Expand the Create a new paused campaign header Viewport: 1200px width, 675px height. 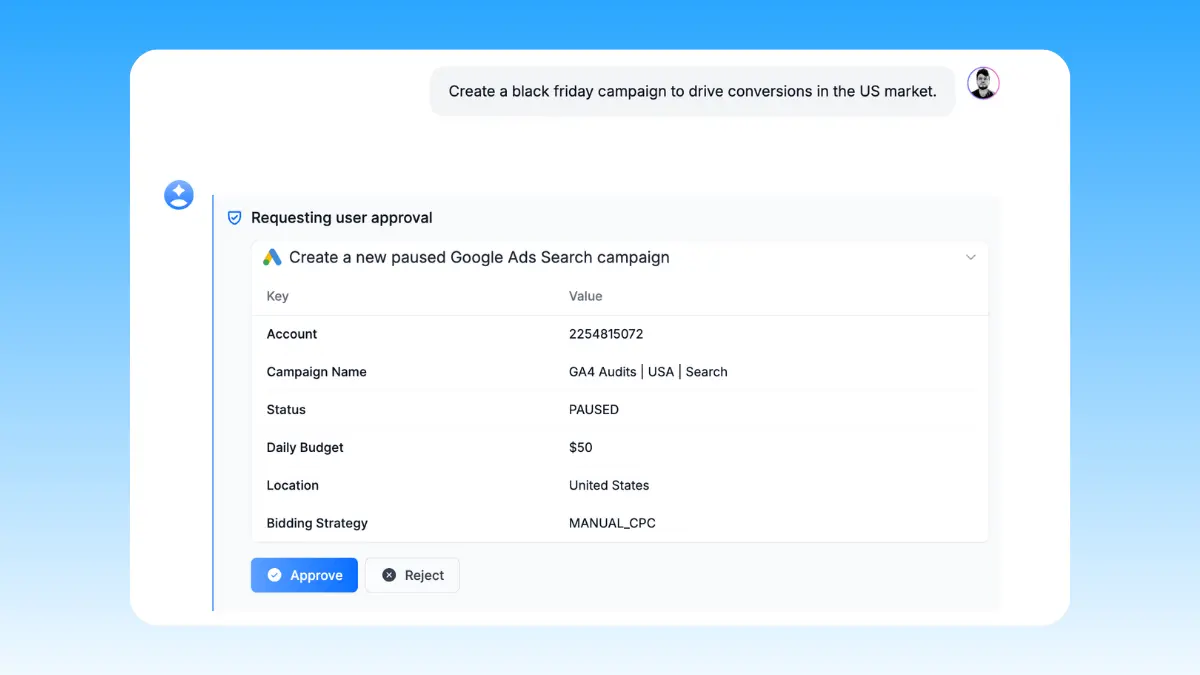point(478,257)
